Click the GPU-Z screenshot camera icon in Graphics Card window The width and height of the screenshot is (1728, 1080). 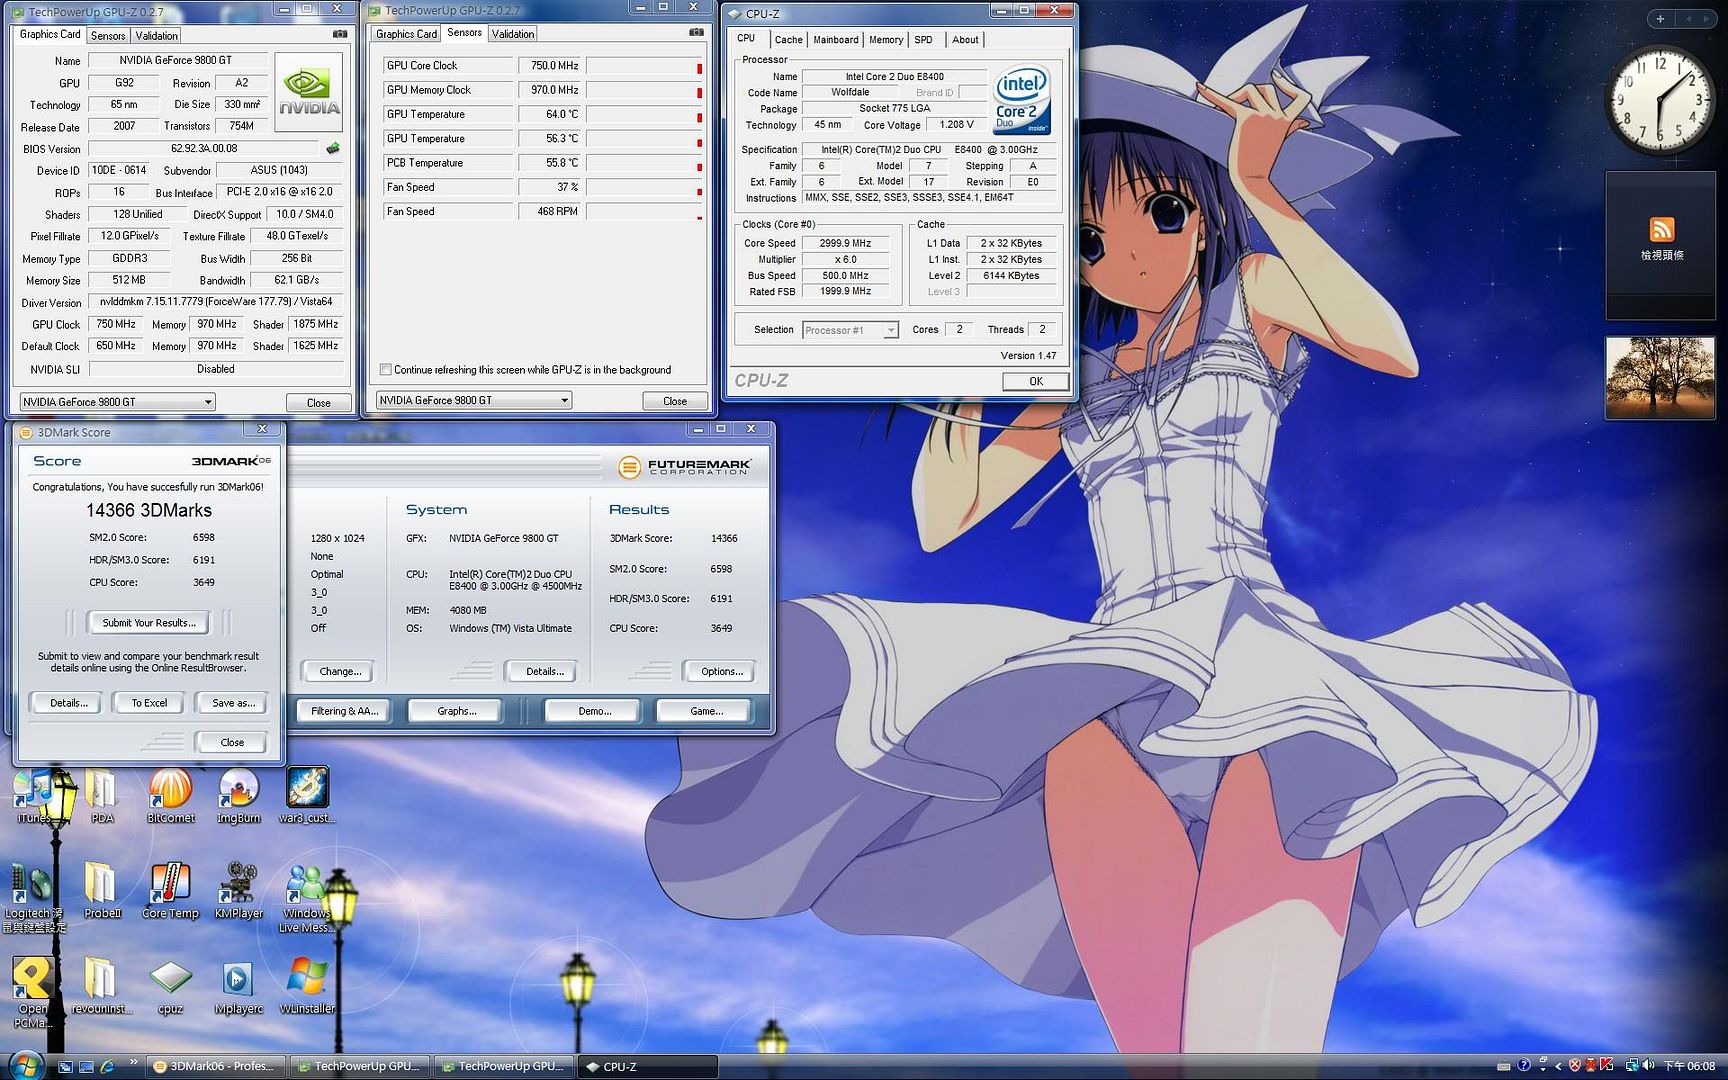[340, 34]
